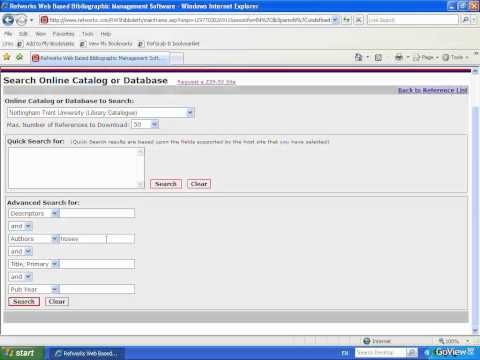Click the Windows Start button

tap(21, 353)
